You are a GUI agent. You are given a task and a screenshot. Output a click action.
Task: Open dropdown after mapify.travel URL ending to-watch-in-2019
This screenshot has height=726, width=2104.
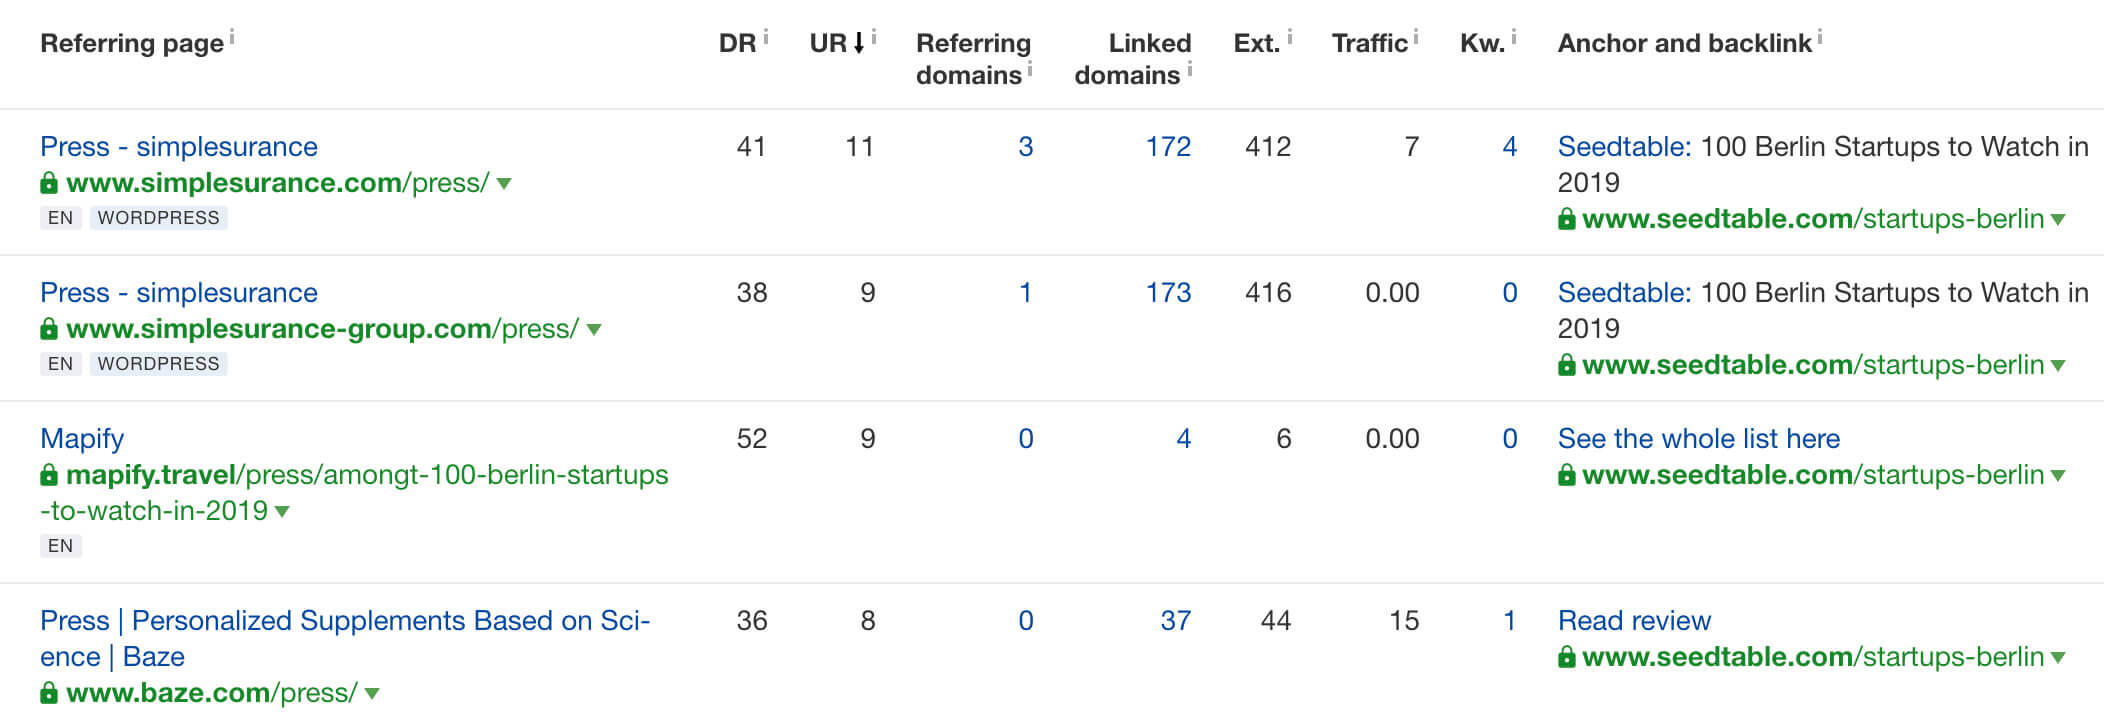[x=282, y=512]
